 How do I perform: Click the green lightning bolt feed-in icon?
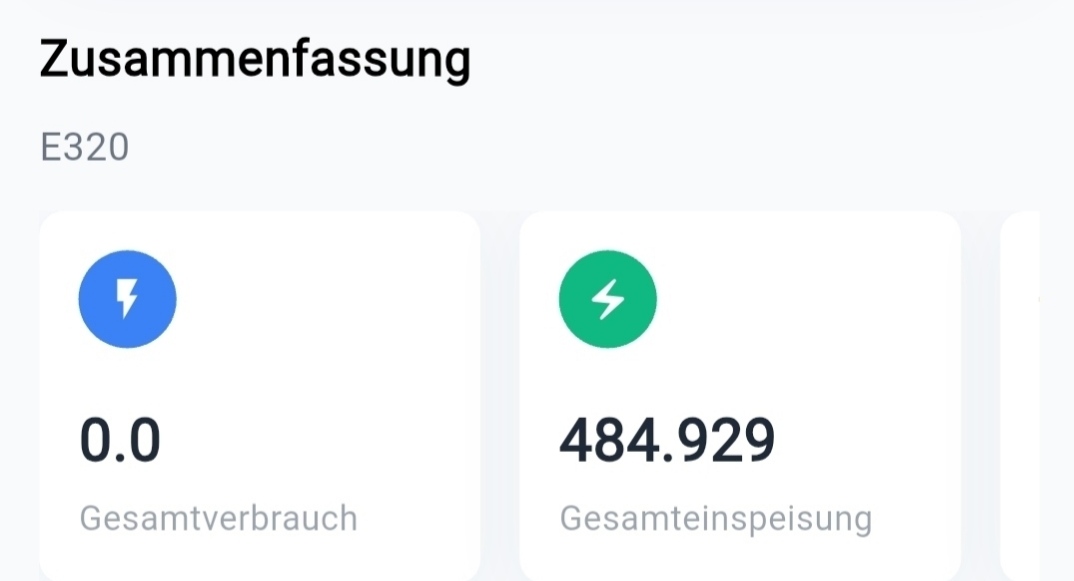coord(607,298)
